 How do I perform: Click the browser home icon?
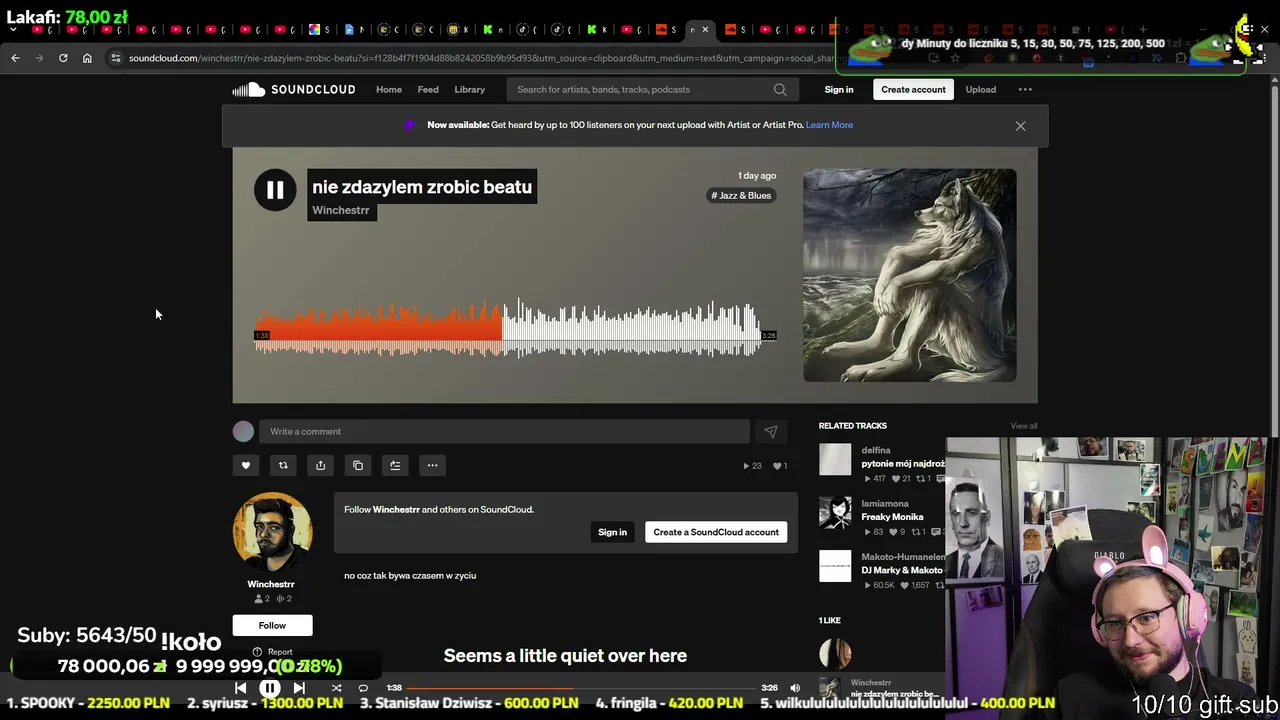87,58
